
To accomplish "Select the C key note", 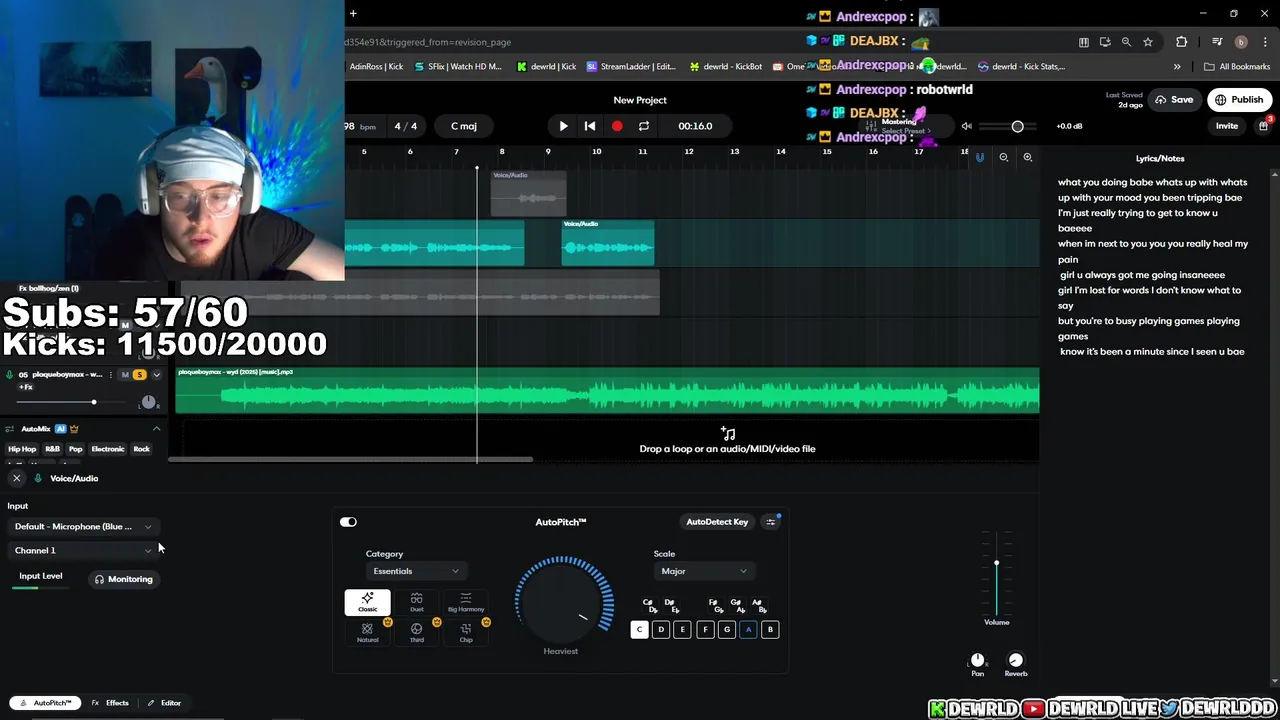I will tap(639, 629).
